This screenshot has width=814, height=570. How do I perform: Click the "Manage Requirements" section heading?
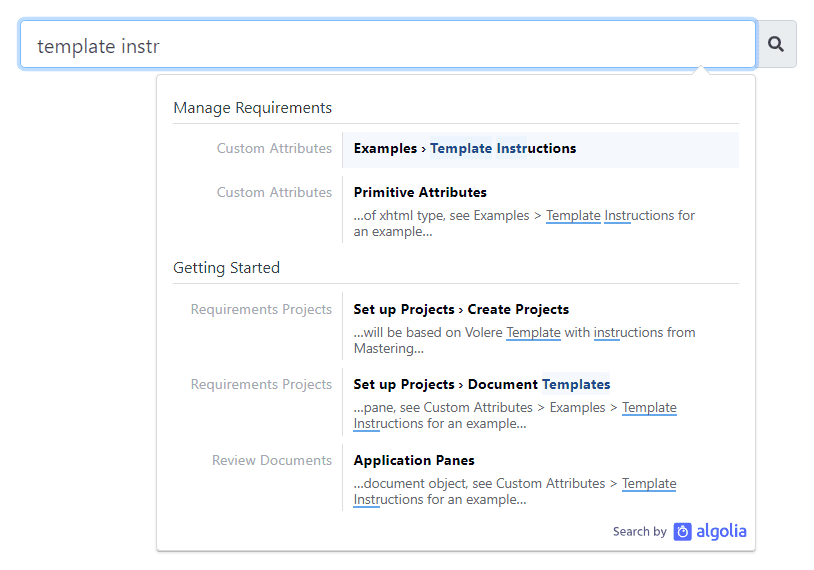pos(252,108)
